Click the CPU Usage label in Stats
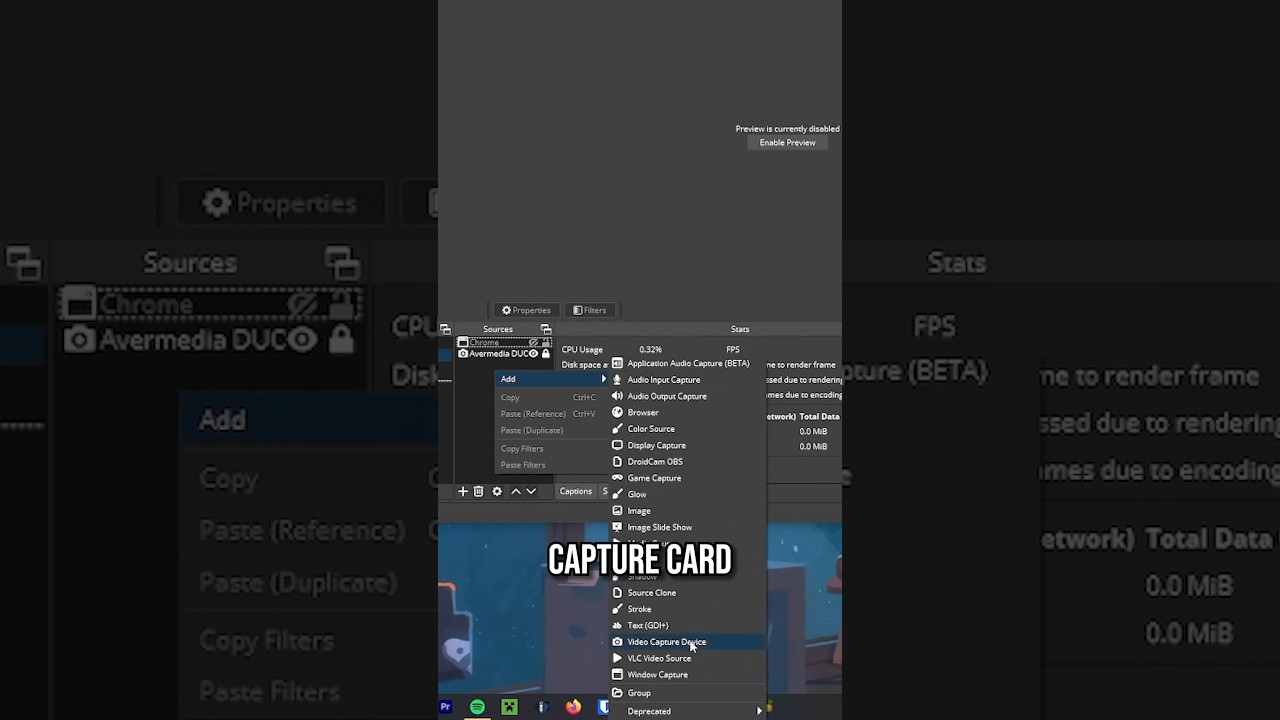The image size is (1280, 720). [582, 350]
